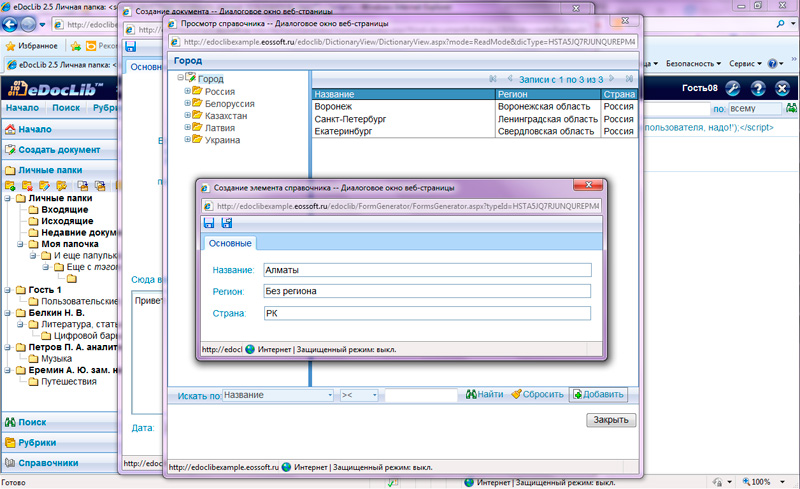Screen dimensions: 800x489
Task: Click the Найти button in the search bar
Action: pyautogui.click(x=485, y=395)
